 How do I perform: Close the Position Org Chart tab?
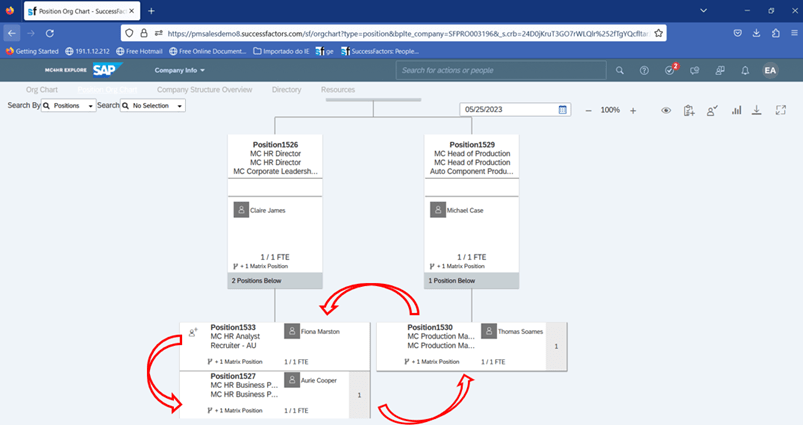click(x=132, y=11)
